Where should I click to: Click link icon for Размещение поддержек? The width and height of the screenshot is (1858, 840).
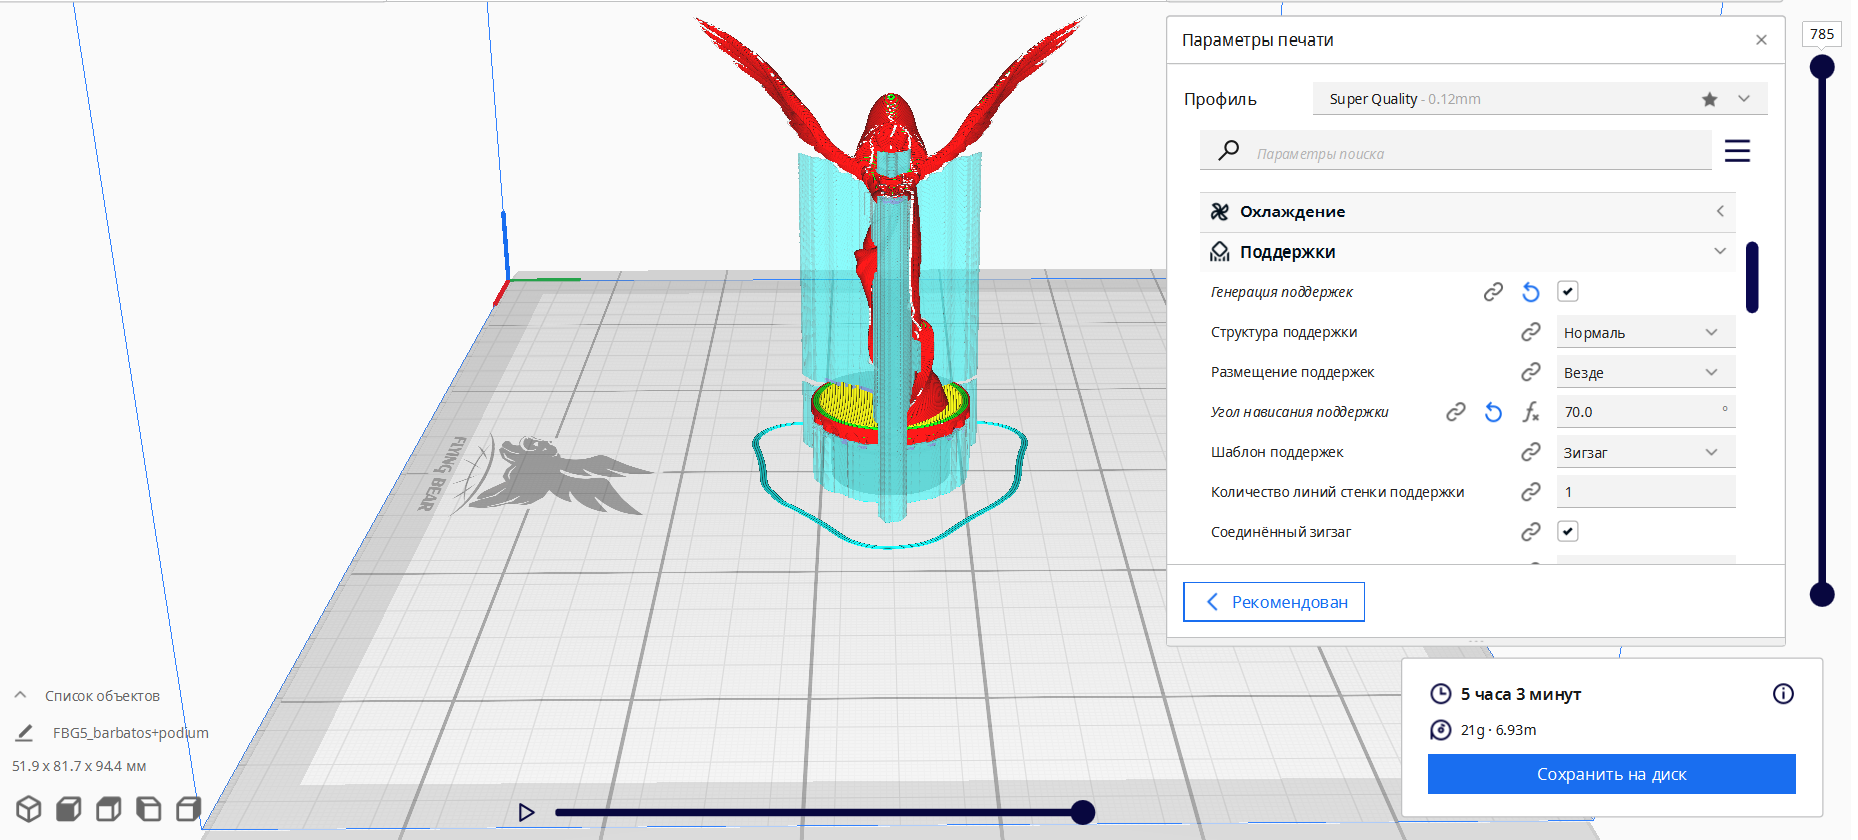[1531, 372]
